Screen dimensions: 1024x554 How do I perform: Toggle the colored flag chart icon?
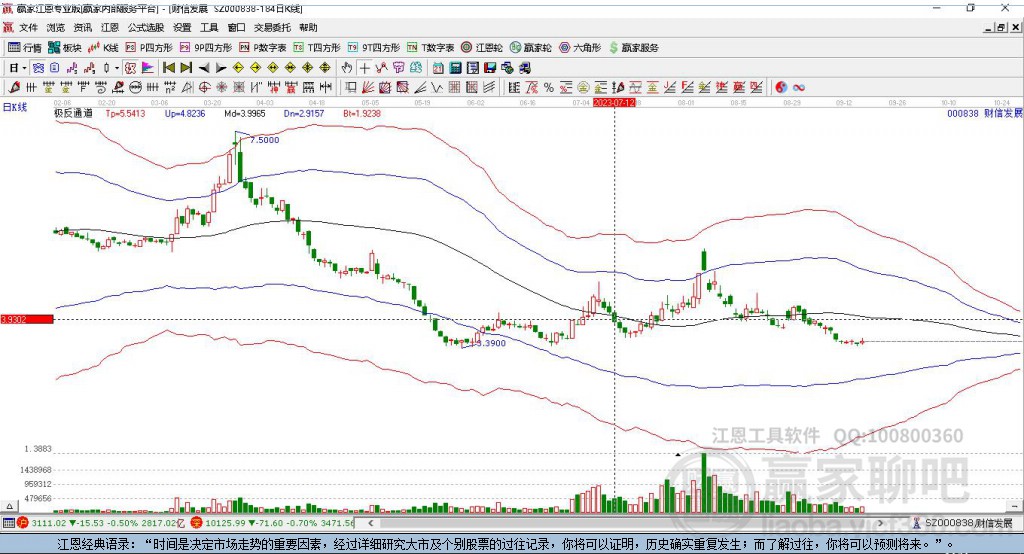[148, 68]
